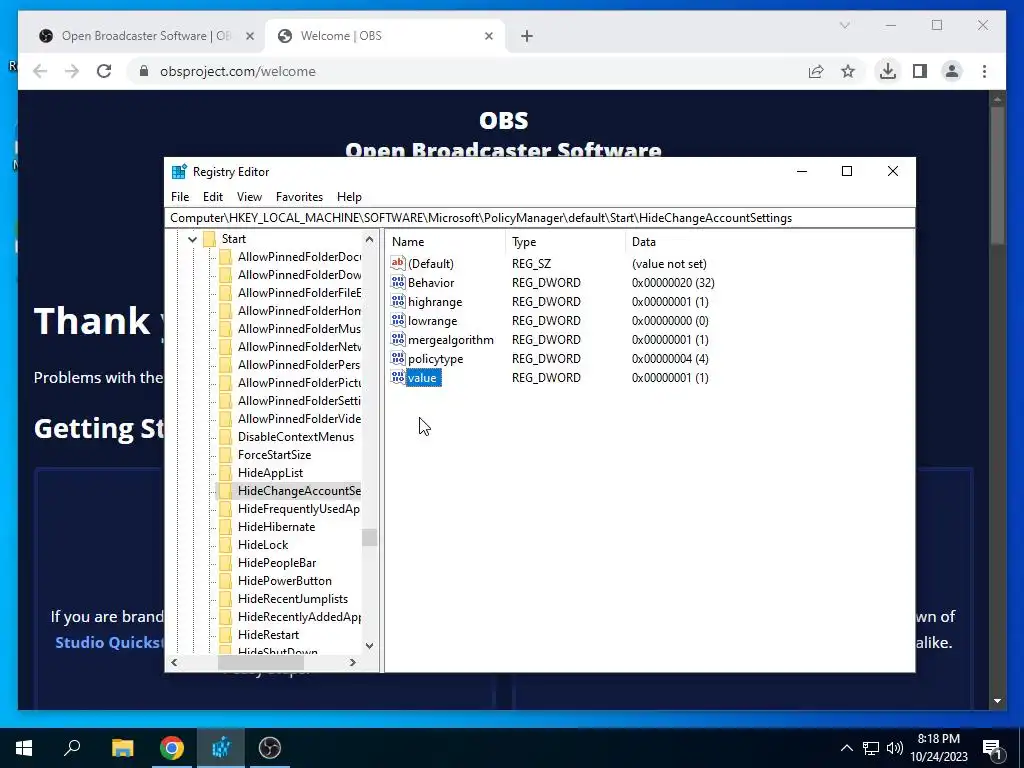This screenshot has width=1024, height=768.
Task: Open Chrome profile avatar
Action: point(952,71)
